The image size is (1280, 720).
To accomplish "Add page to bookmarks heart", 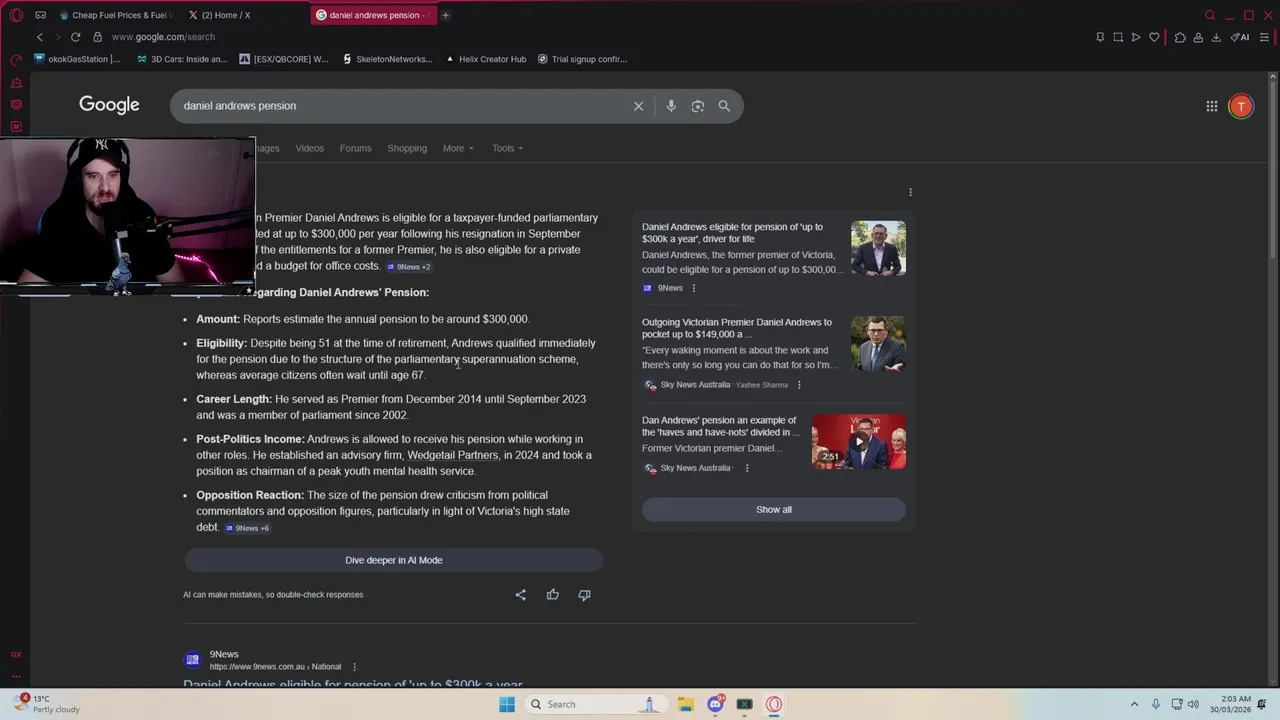I will pos(1154,37).
